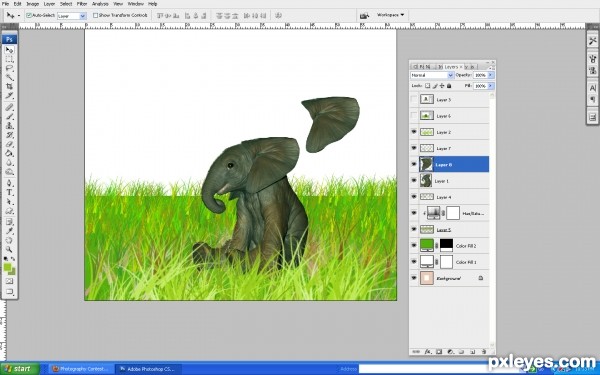Image resolution: width=600 pixels, height=375 pixels.
Task: Open the Analysis menu
Action: [x=100, y=4]
